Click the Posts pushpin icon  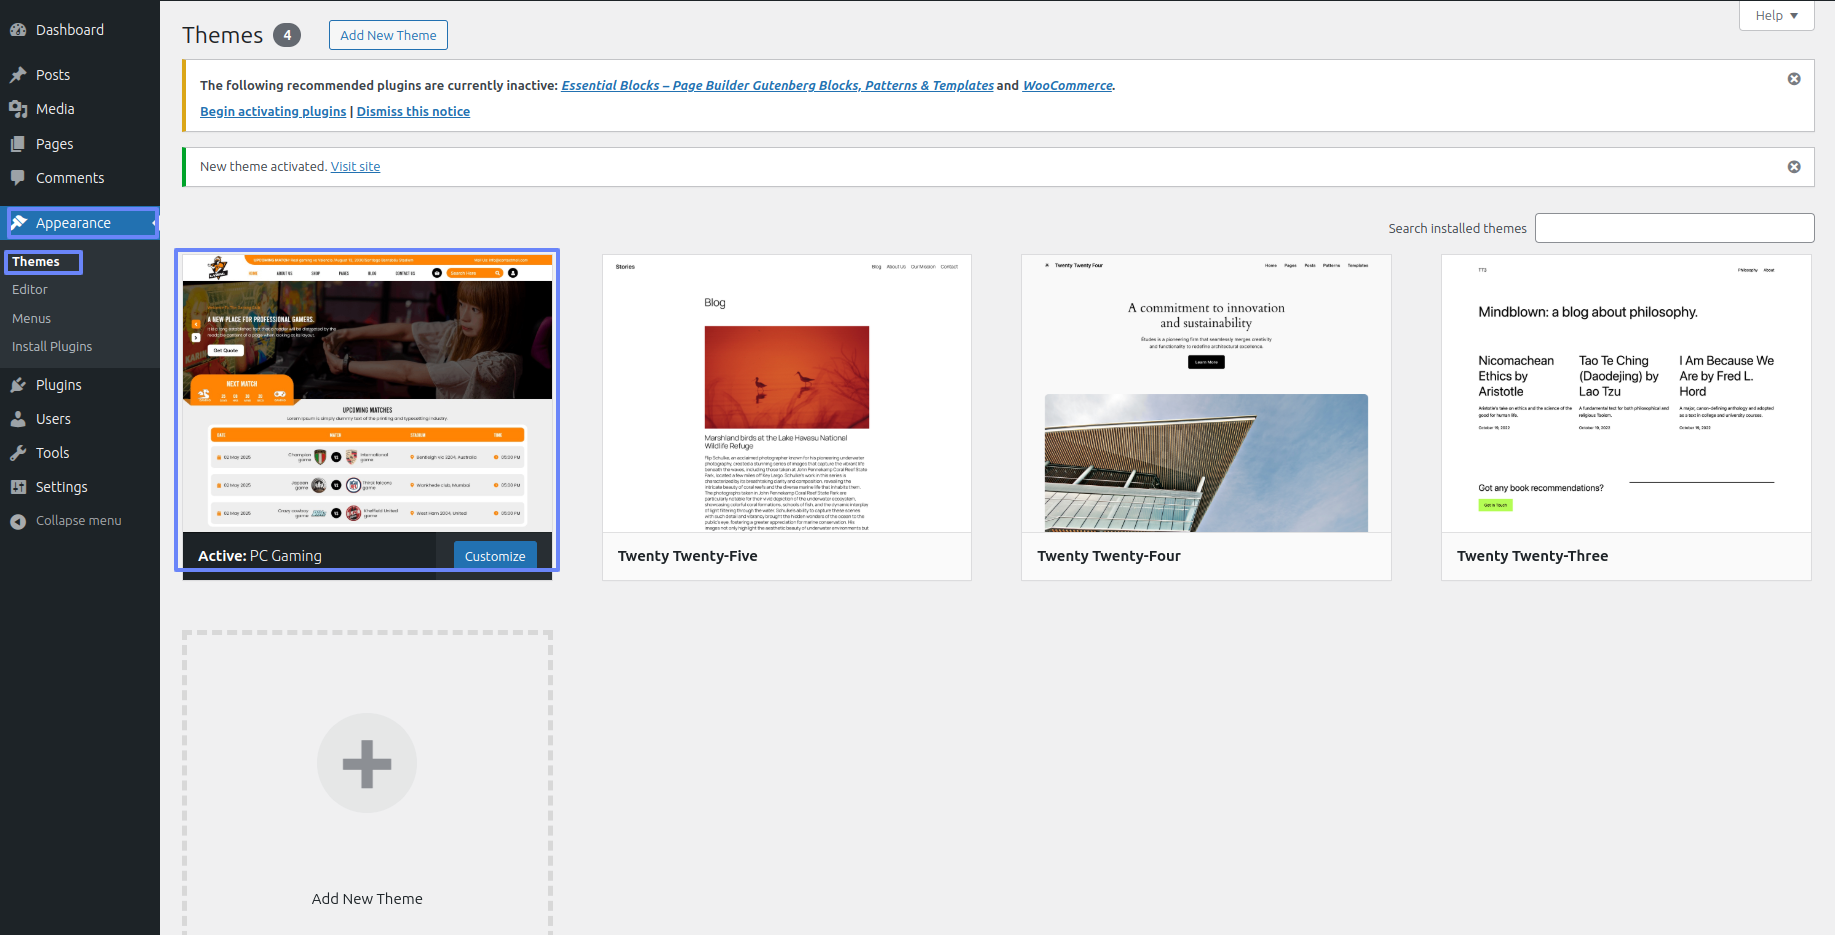[x=18, y=75]
